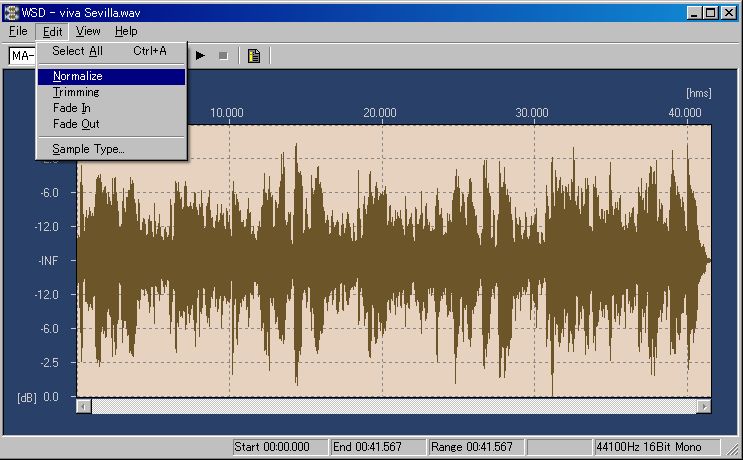
Task: Click the 20.000 time ruler marker
Action: point(380,113)
